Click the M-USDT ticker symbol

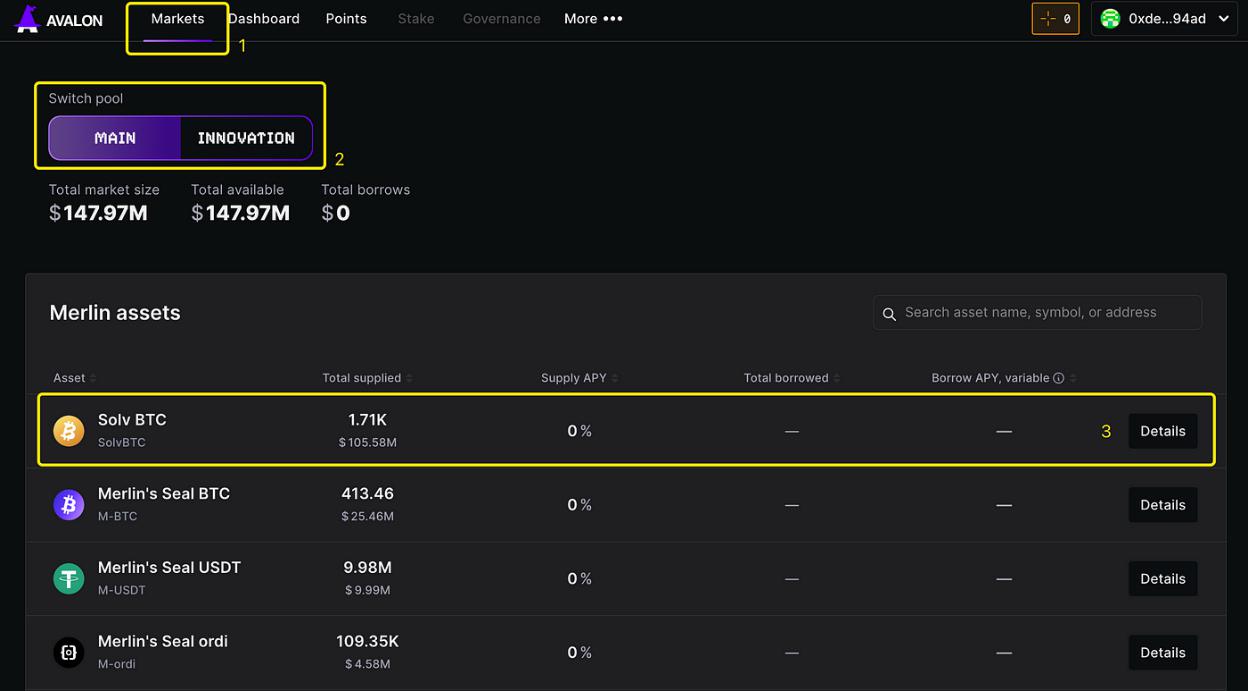point(122,590)
